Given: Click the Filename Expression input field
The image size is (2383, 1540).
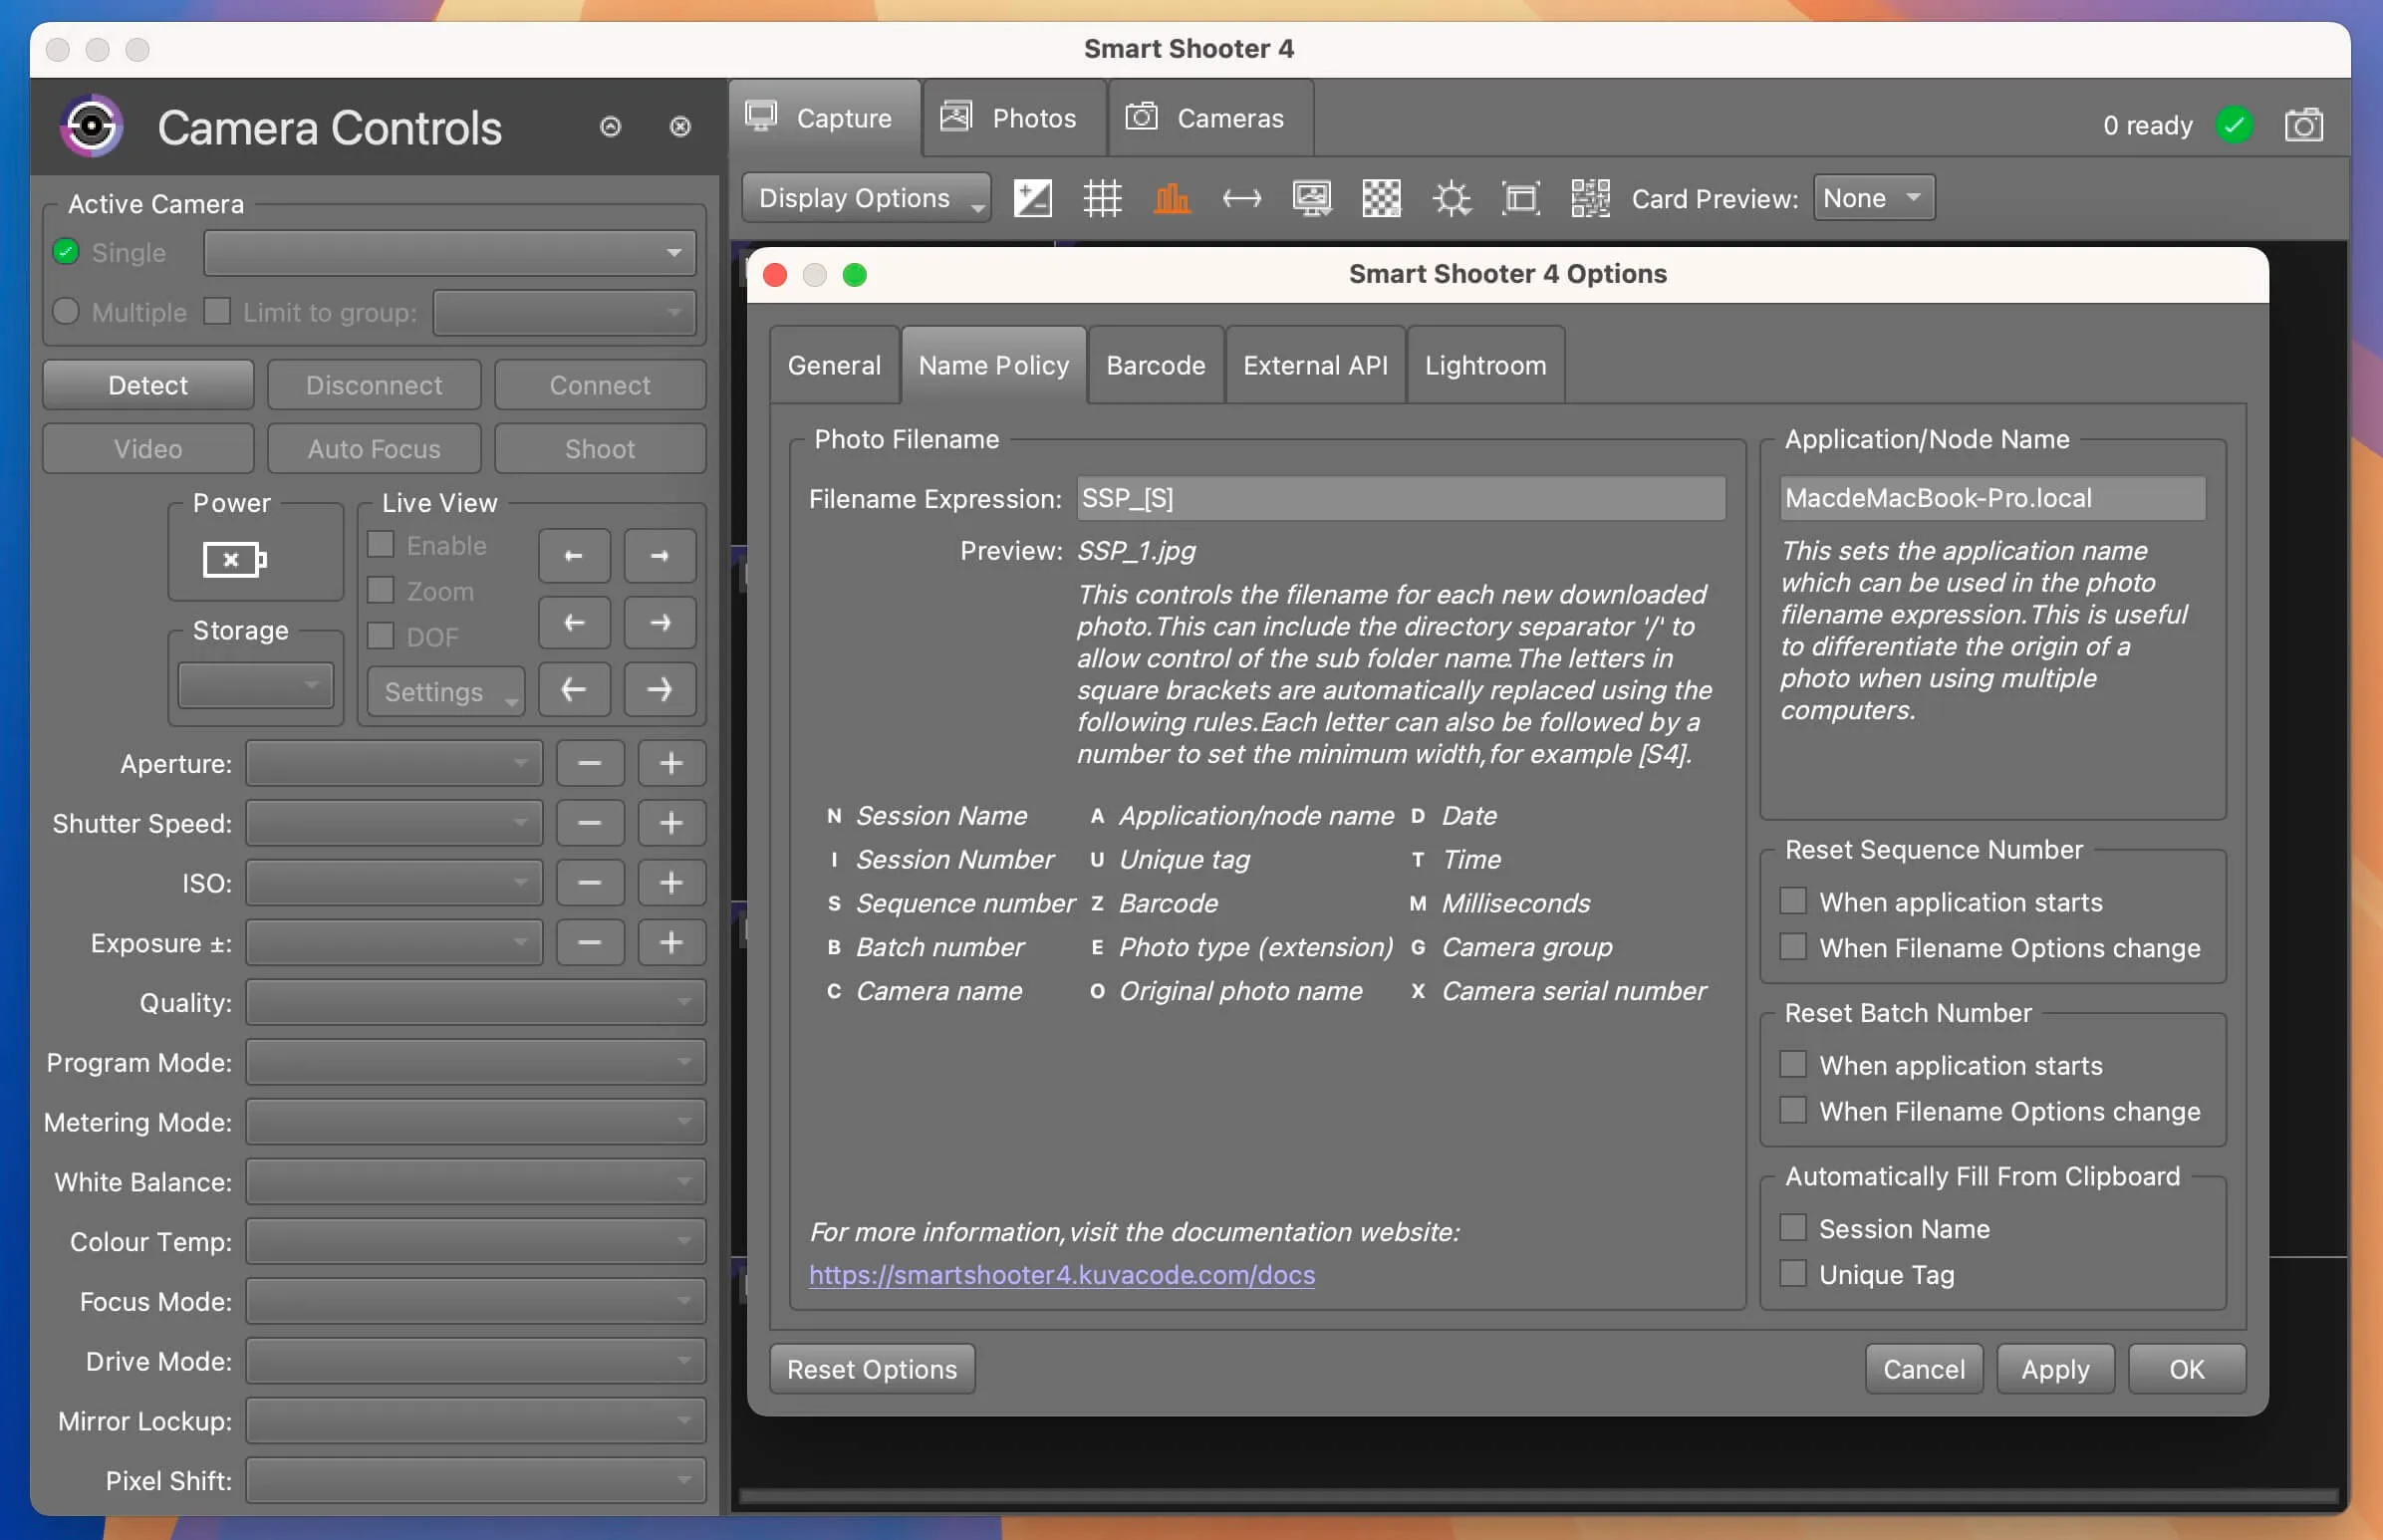Looking at the screenshot, I should (1401, 498).
